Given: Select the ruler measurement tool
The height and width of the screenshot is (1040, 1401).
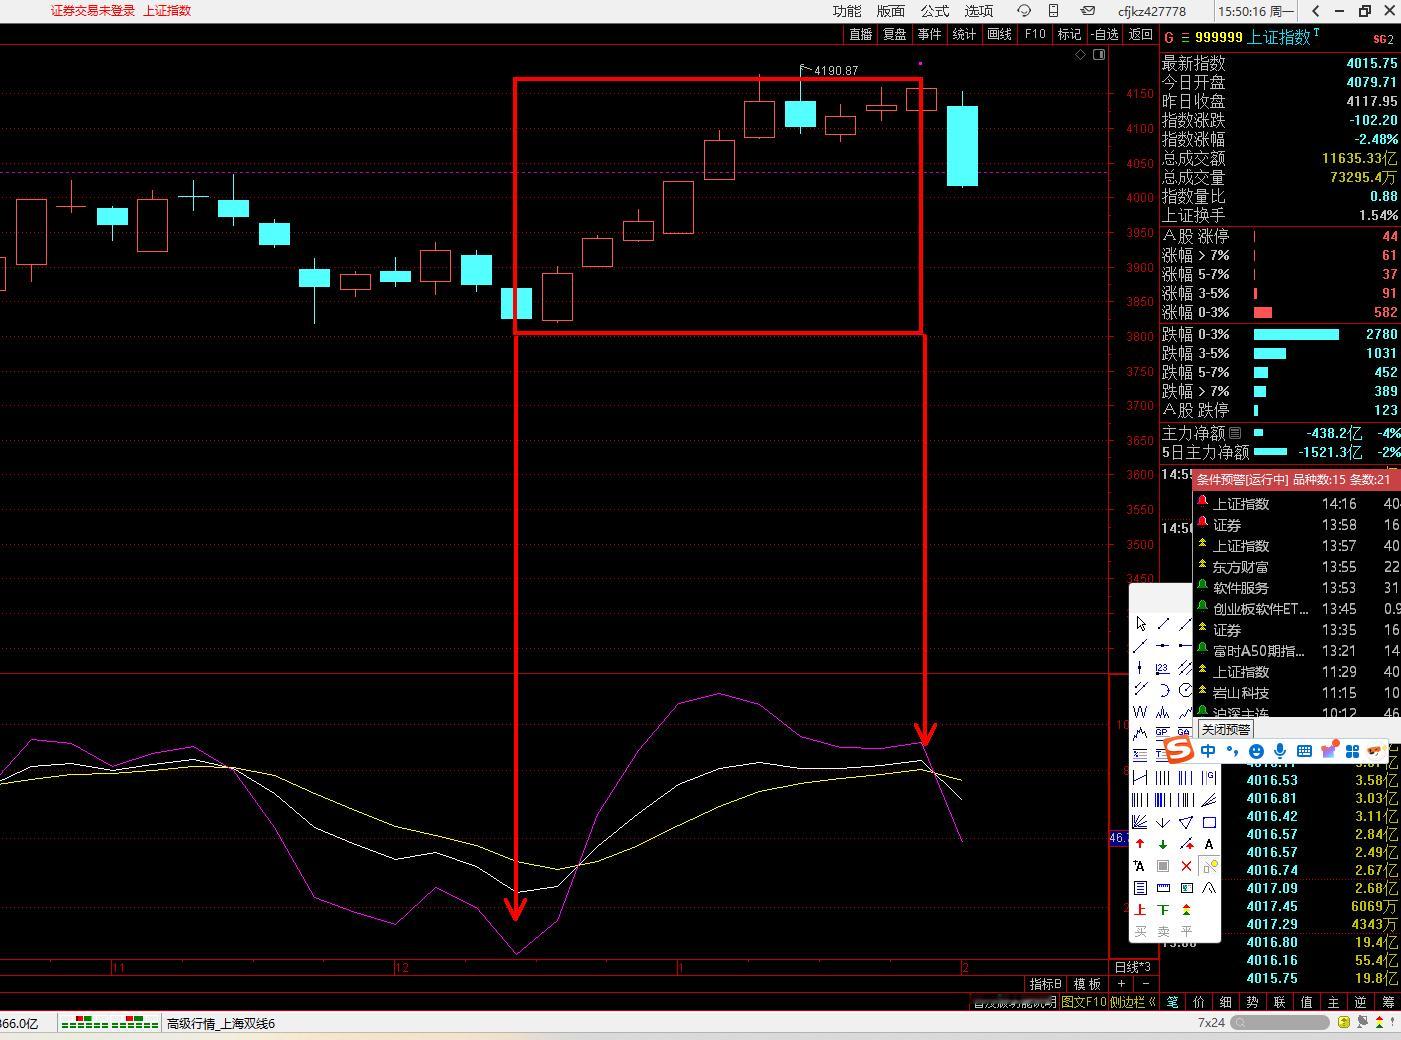Looking at the screenshot, I should (x=1163, y=888).
